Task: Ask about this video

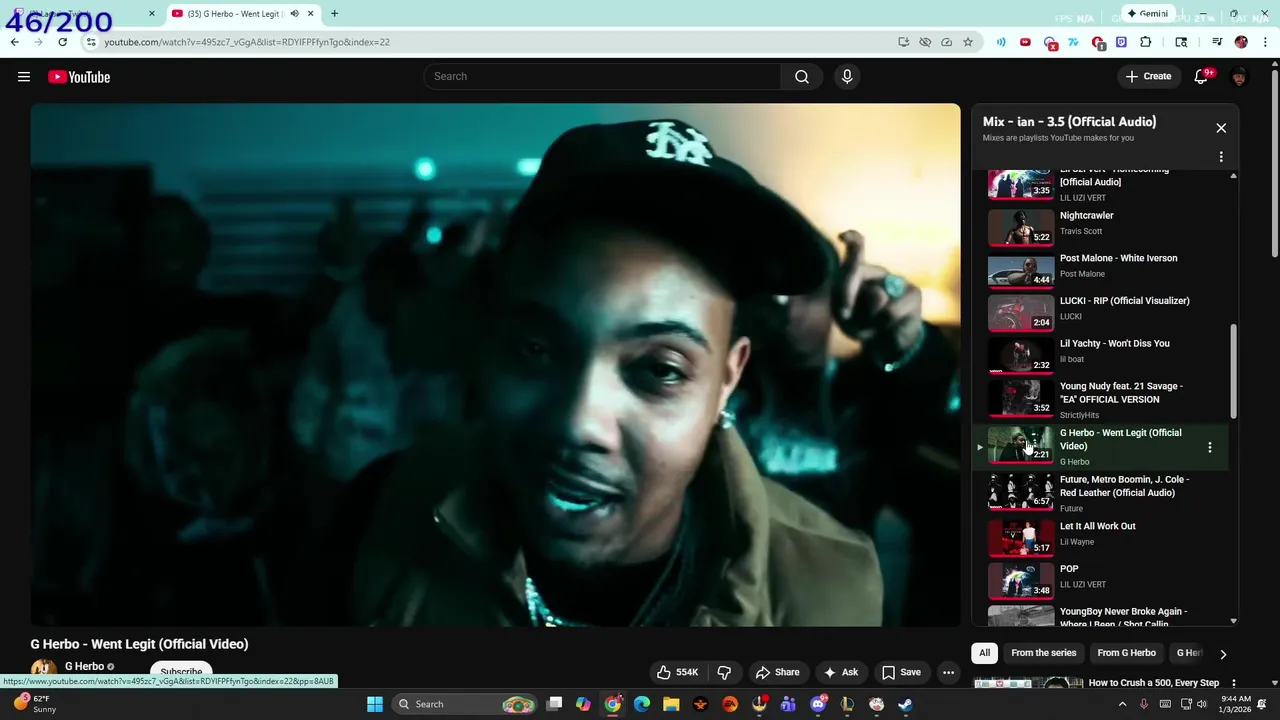Action: click(840, 672)
